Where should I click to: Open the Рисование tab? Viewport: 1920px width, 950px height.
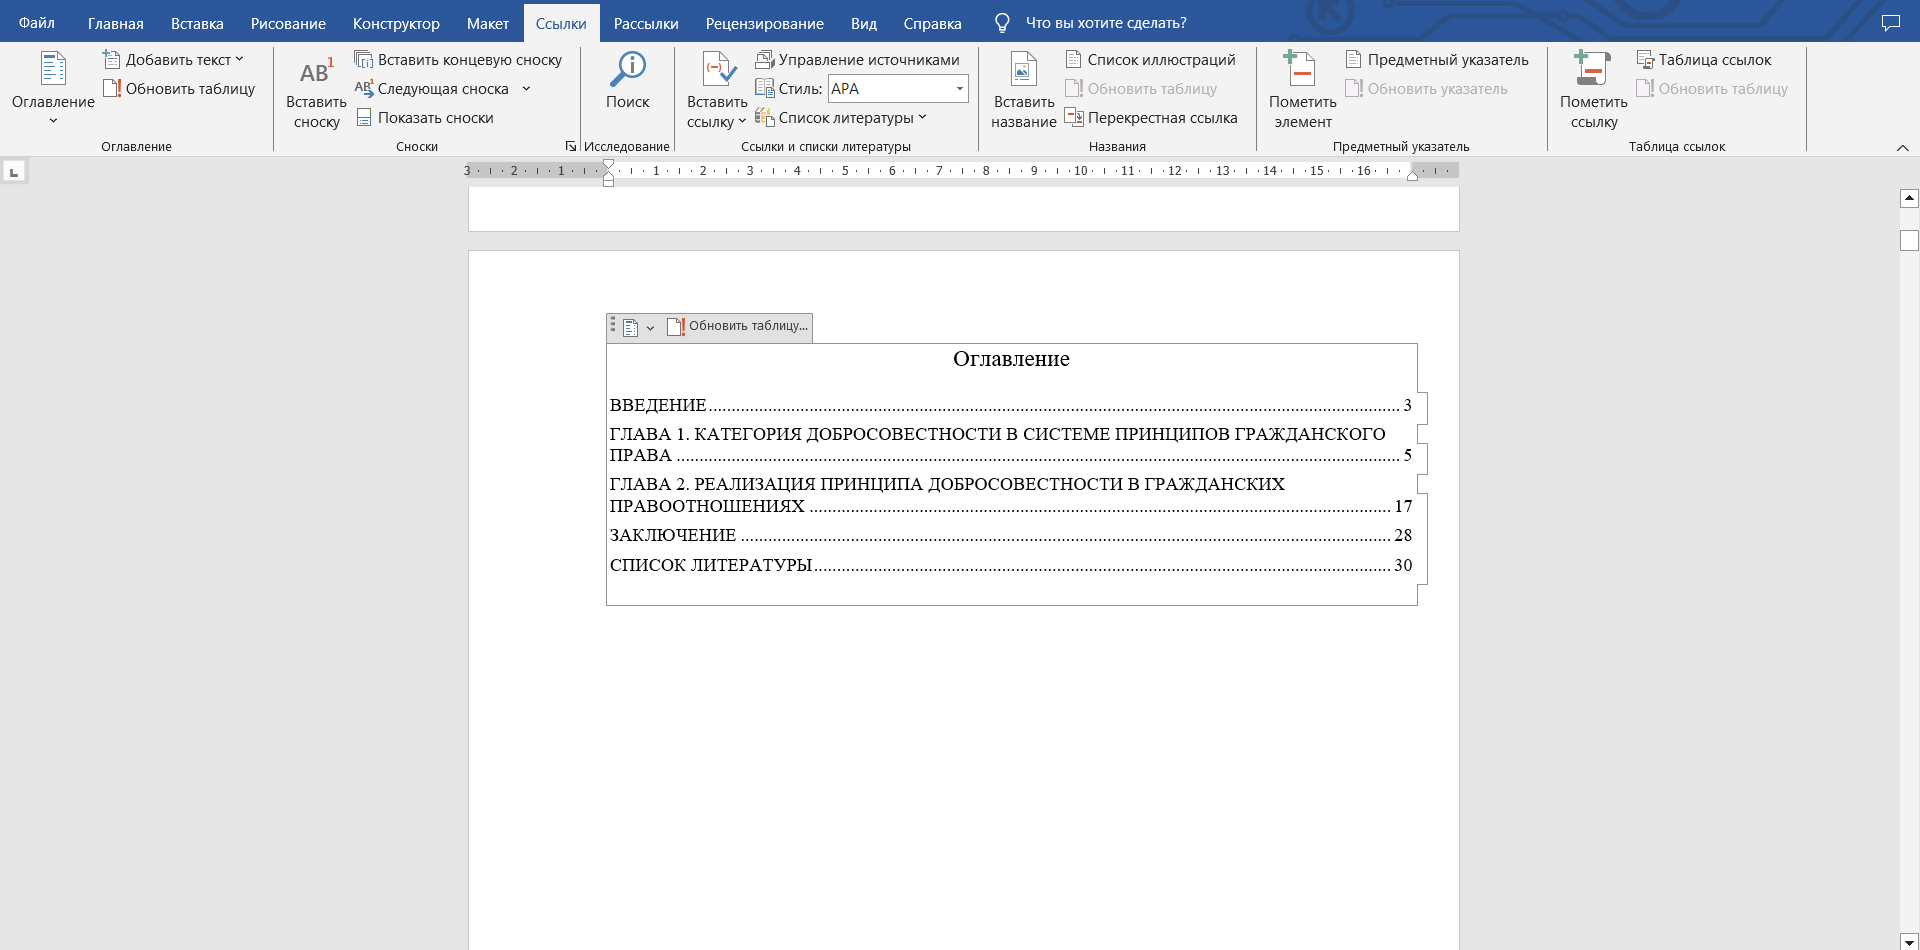click(x=288, y=23)
